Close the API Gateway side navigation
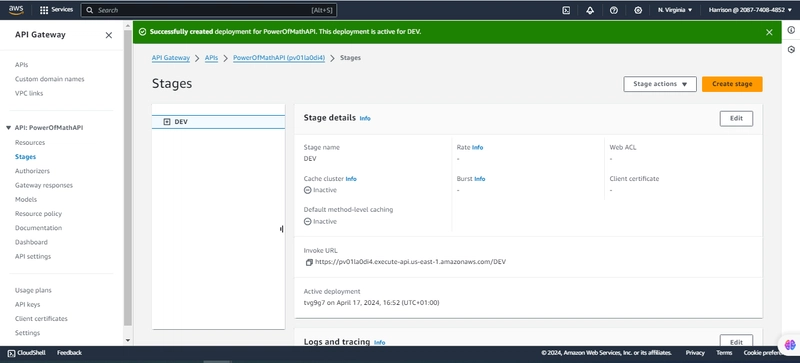 point(109,35)
